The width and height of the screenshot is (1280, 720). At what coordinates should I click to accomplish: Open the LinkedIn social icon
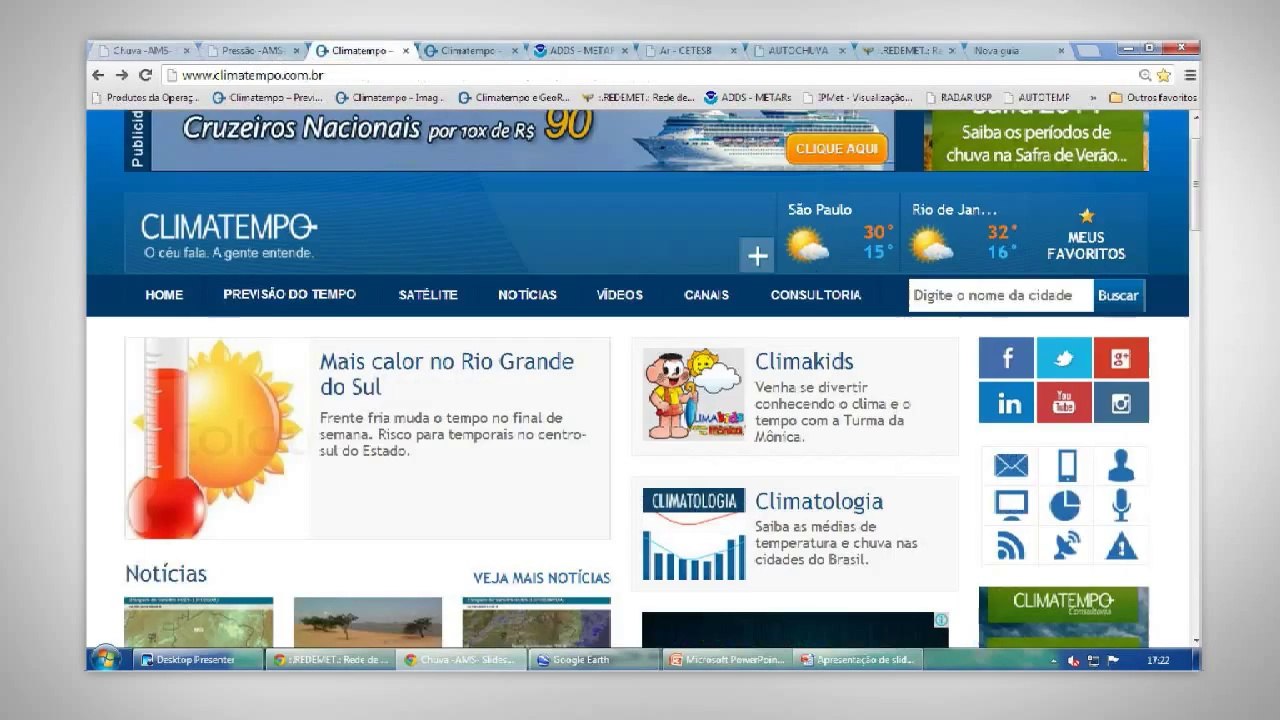tap(1006, 402)
